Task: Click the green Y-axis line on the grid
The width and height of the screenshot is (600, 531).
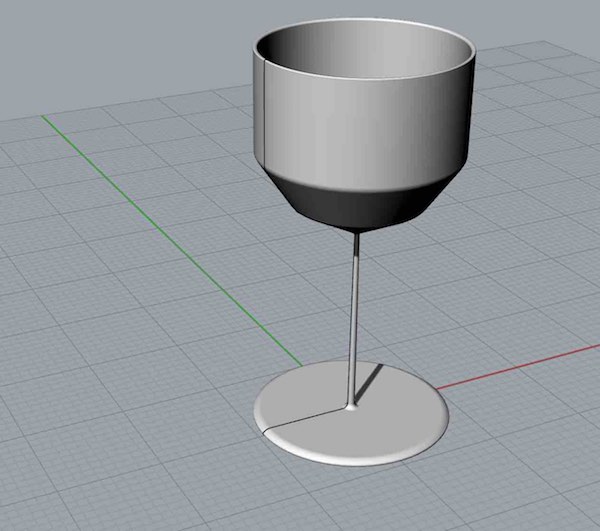Action: [x=172, y=241]
